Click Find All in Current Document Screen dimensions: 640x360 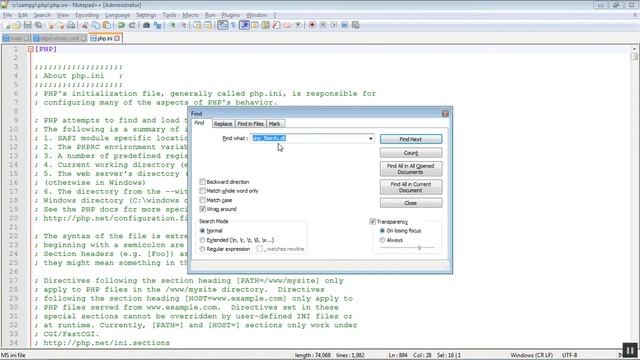pos(411,187)
